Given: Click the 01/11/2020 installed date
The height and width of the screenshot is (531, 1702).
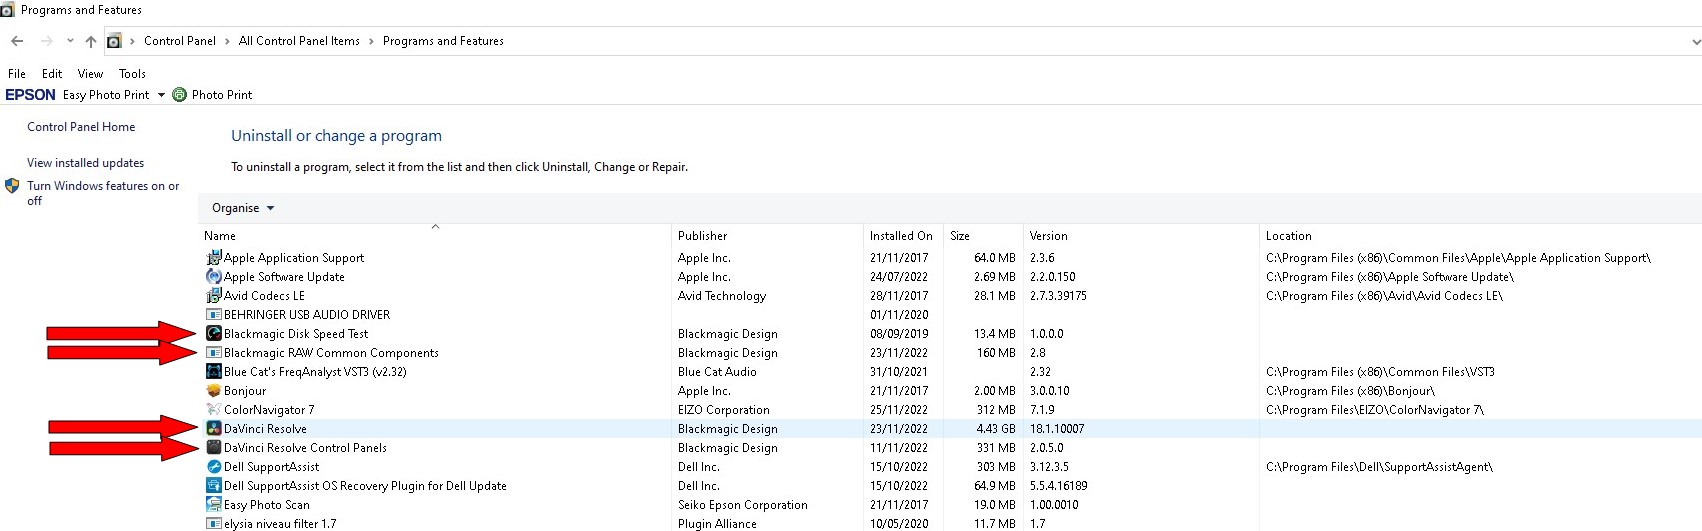Looking at the screenshot, I should coord(899,315).
